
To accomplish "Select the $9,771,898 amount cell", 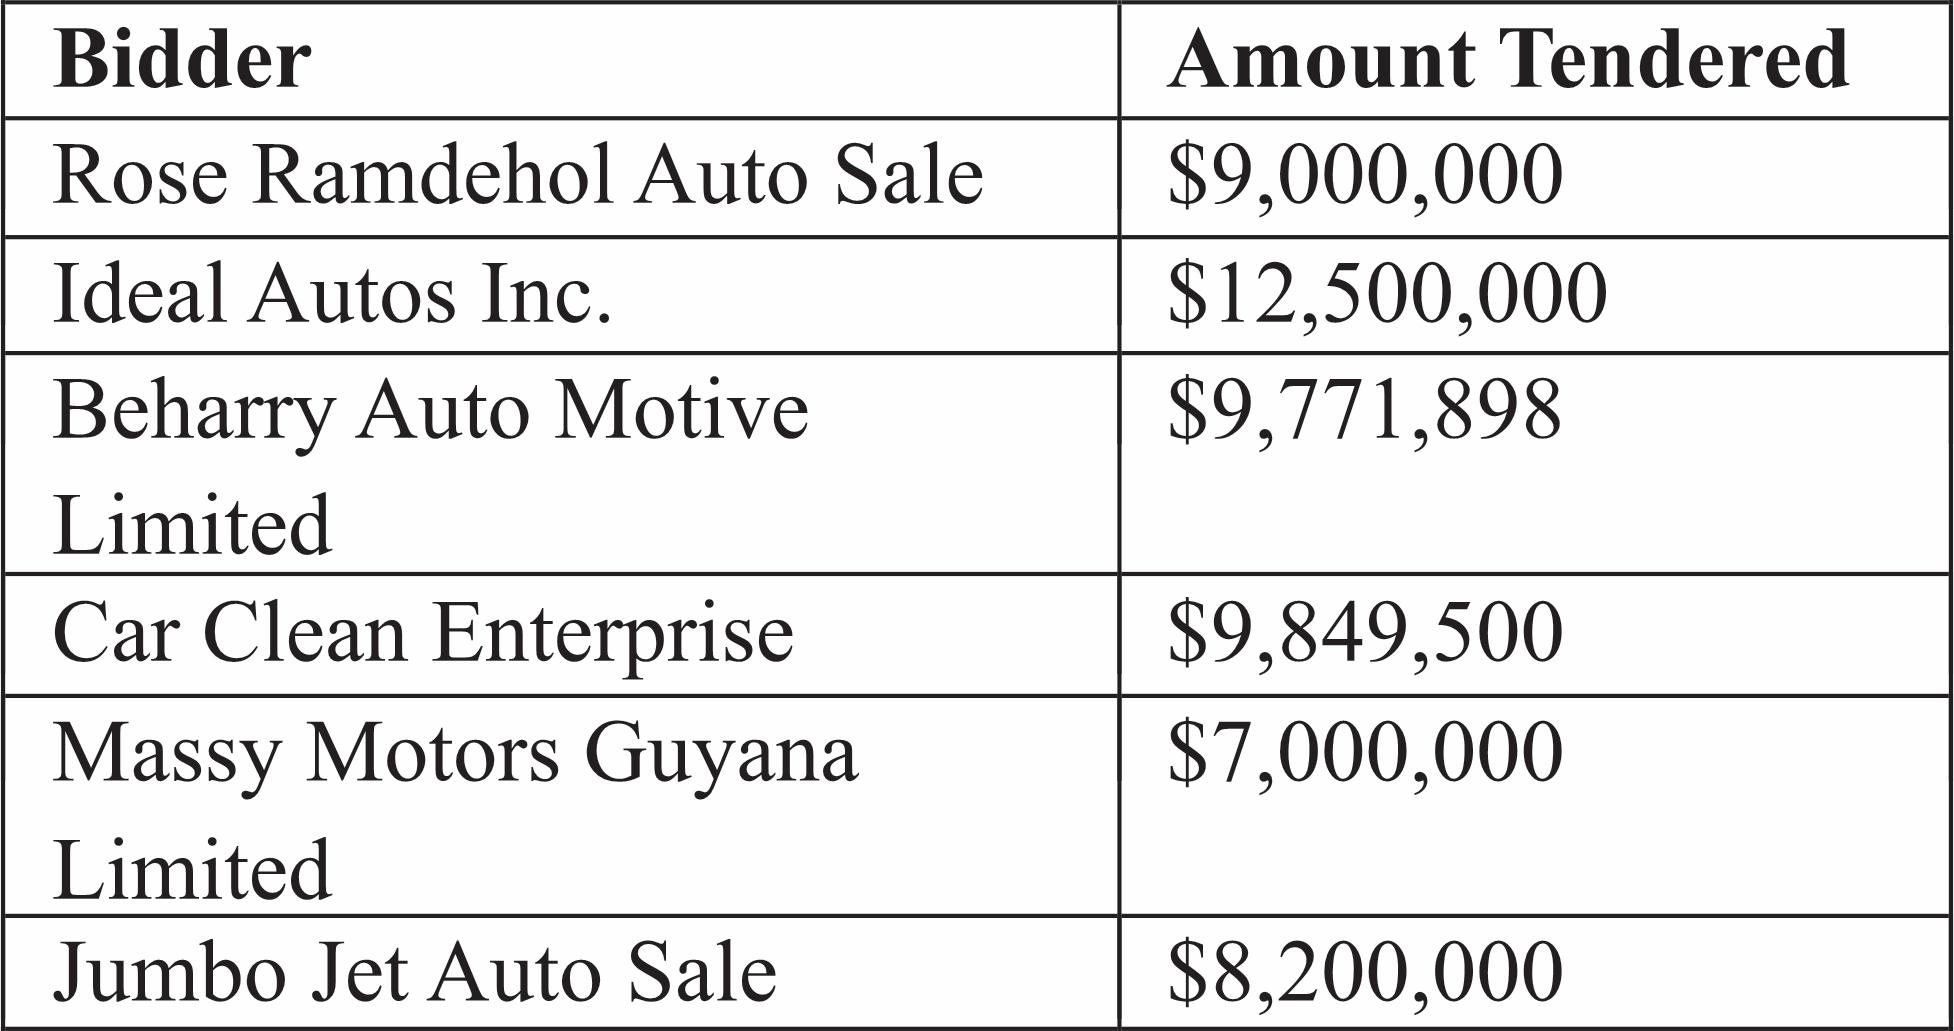I will tap(1364, 411).
